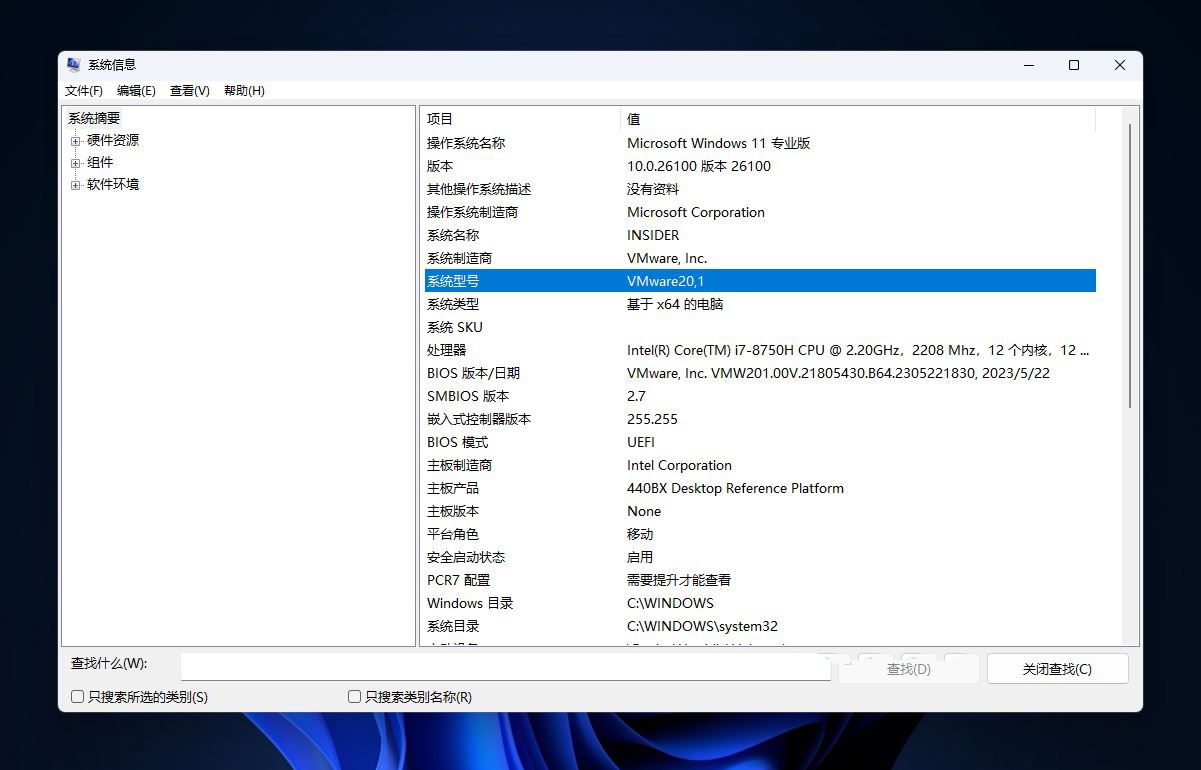This screenshot has width=1201, height=770.
Task: Click the 系统信息 icon in the title bar
Action: coord(73,64)
